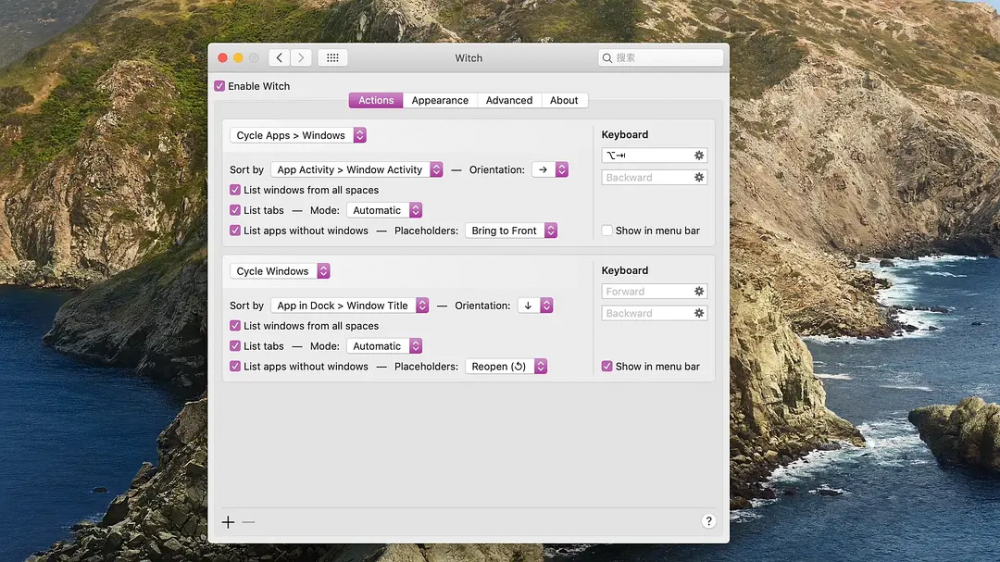Open the Cycle Apps > Windows action dropdown
The width and height of the screenshot is (1000, 562).
298,135
